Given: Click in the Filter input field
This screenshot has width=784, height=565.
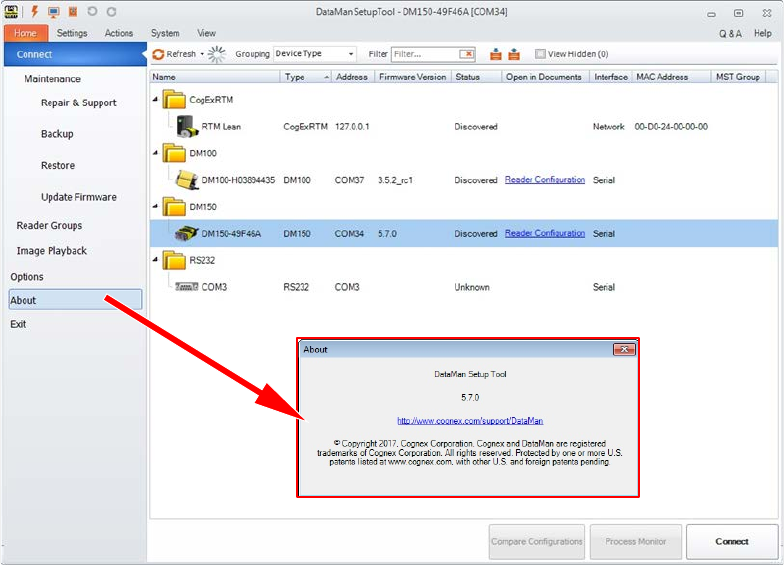Looking at the screenshot, I should (426, 54).
